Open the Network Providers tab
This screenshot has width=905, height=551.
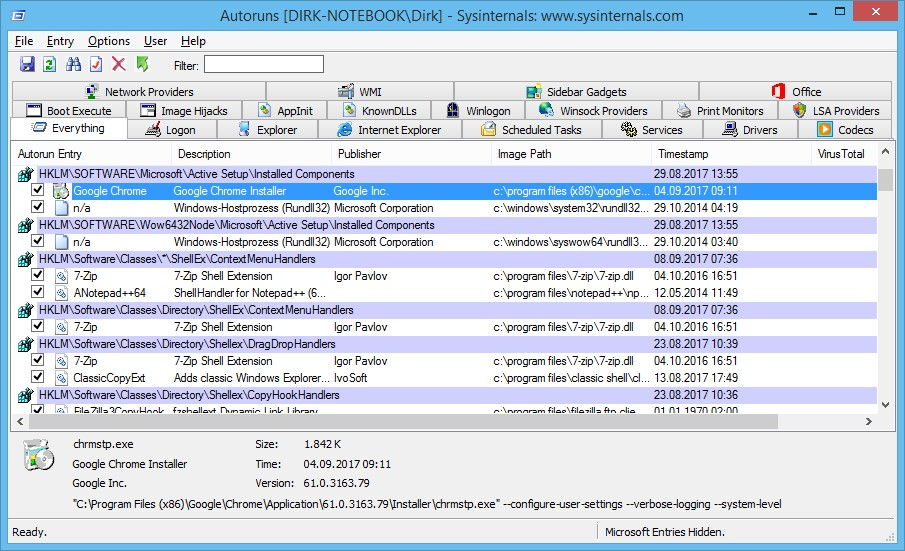point(139,92)
